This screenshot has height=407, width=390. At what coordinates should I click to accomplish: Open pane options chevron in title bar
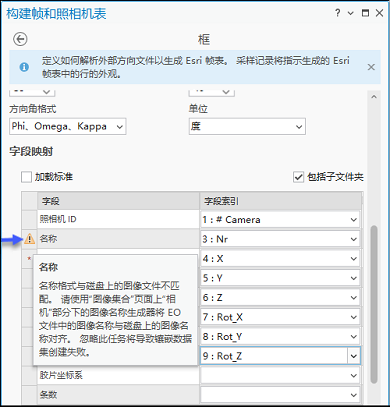point(351,13)
